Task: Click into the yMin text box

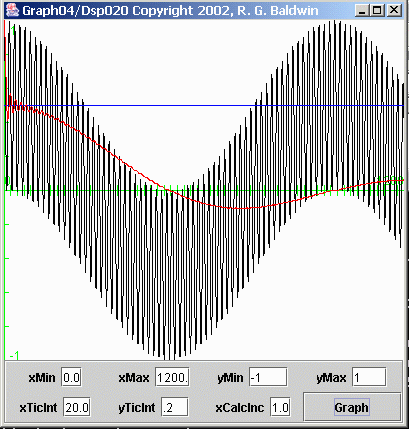Action: [x=268, y=377]
